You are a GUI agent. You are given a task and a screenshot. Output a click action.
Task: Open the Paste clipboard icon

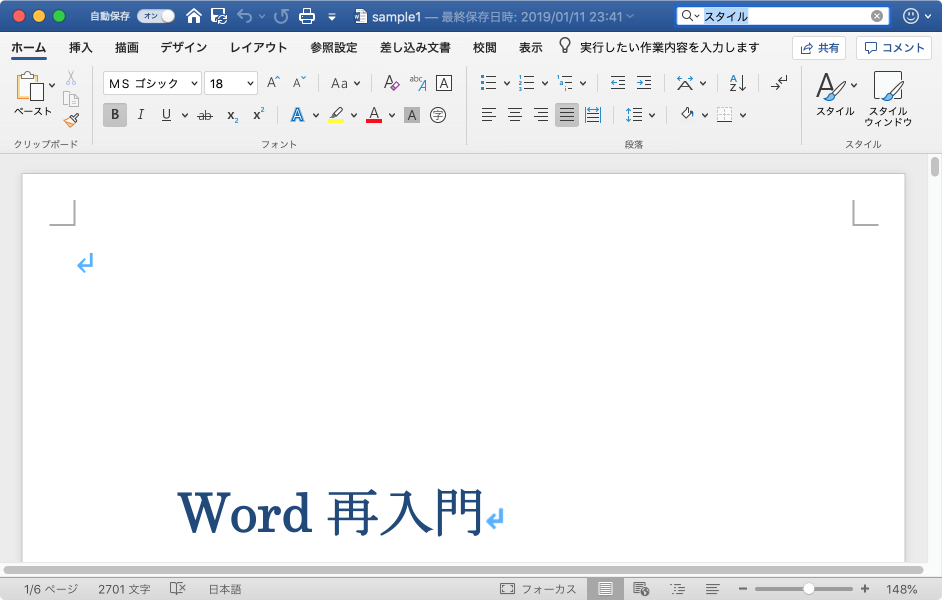click(x=30, y=86)
